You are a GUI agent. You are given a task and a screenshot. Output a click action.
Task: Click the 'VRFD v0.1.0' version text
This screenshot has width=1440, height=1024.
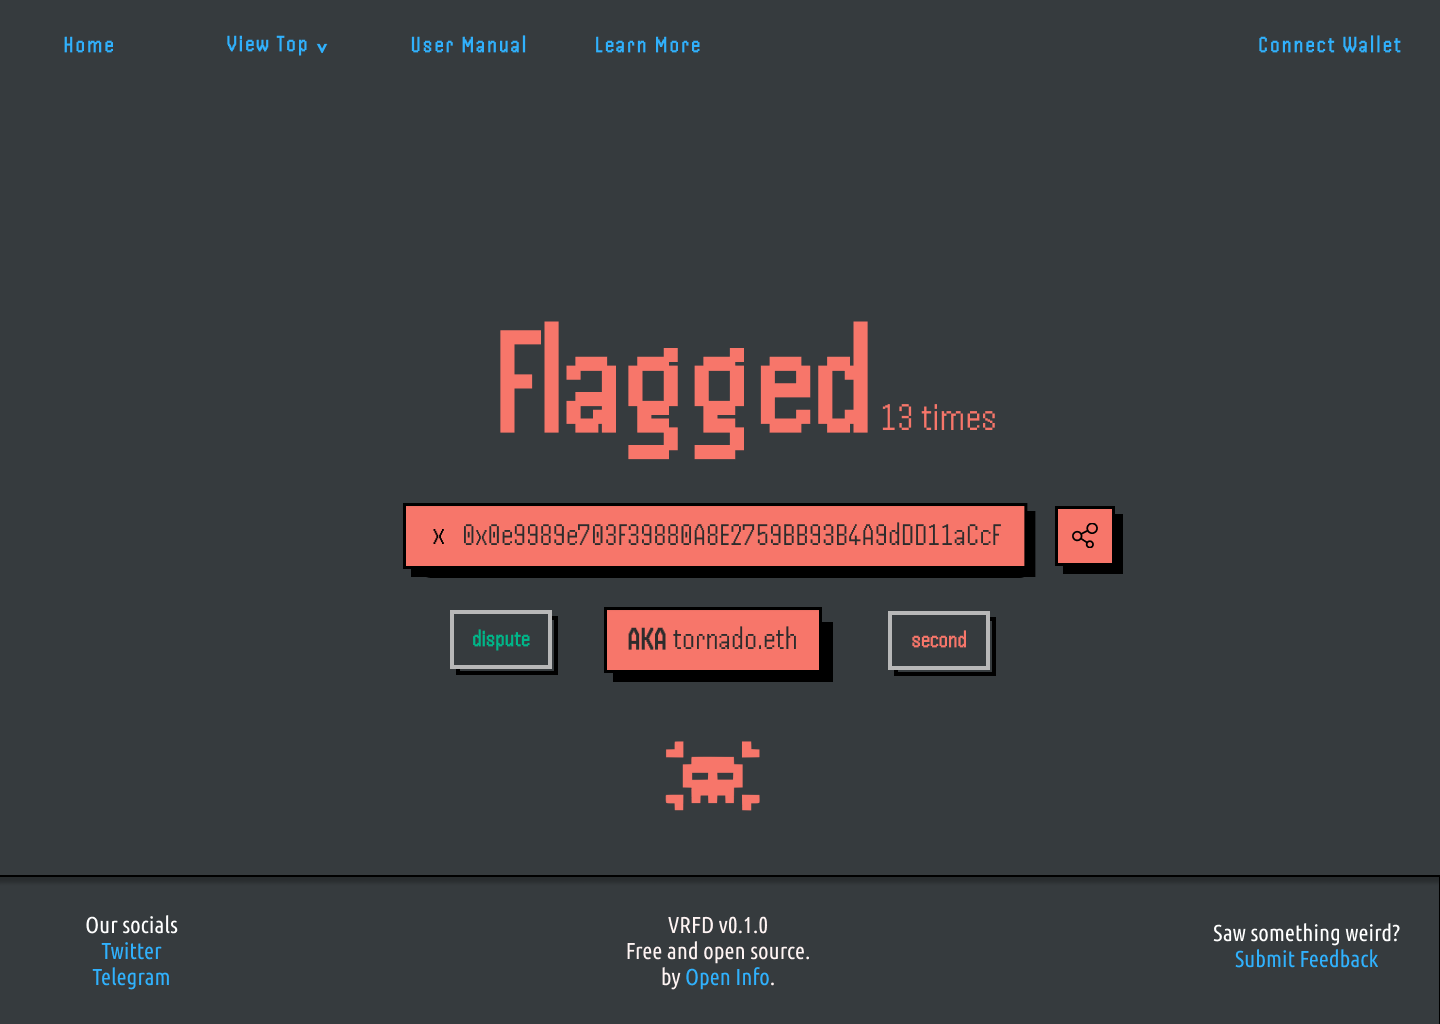click(x=718, y=925)
